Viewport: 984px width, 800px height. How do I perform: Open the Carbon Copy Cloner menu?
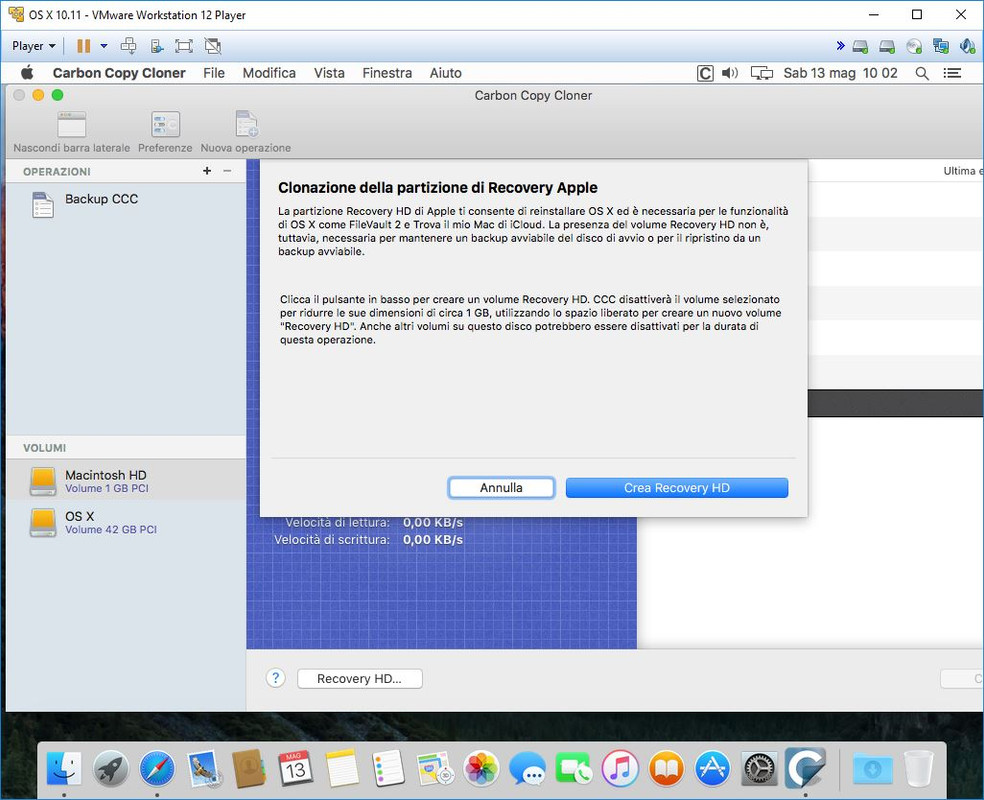coord(119,73)
